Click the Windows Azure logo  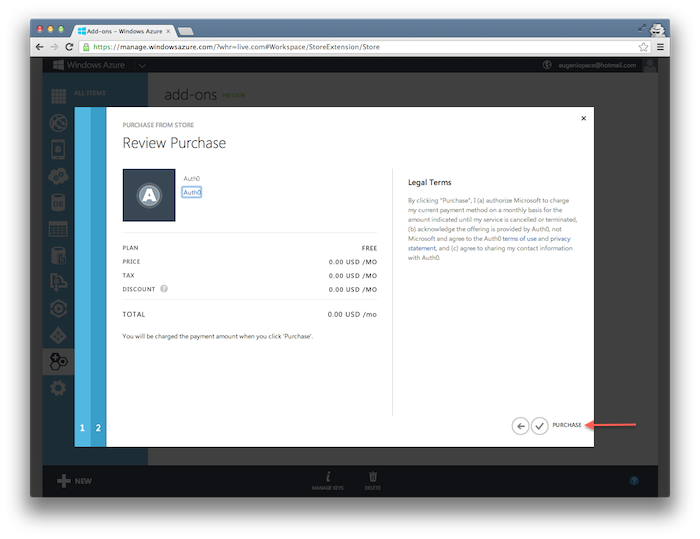click(89, 65)
